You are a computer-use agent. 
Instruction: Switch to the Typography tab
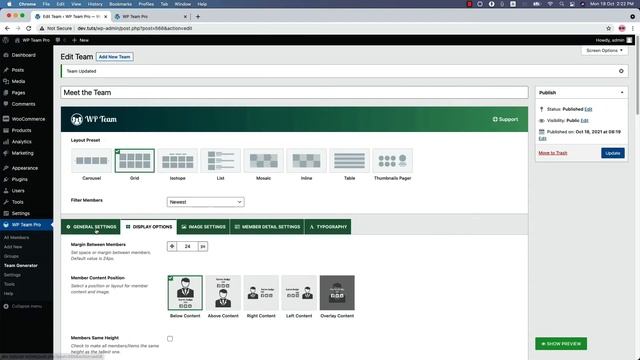pos(328,227)
